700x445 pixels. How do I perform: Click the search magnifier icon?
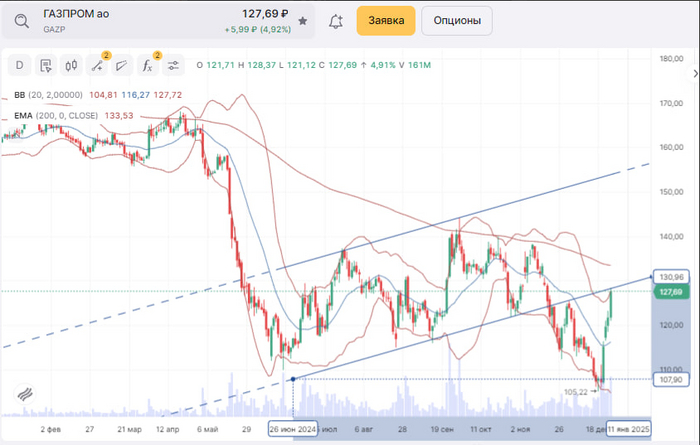(x=21, y=20)
